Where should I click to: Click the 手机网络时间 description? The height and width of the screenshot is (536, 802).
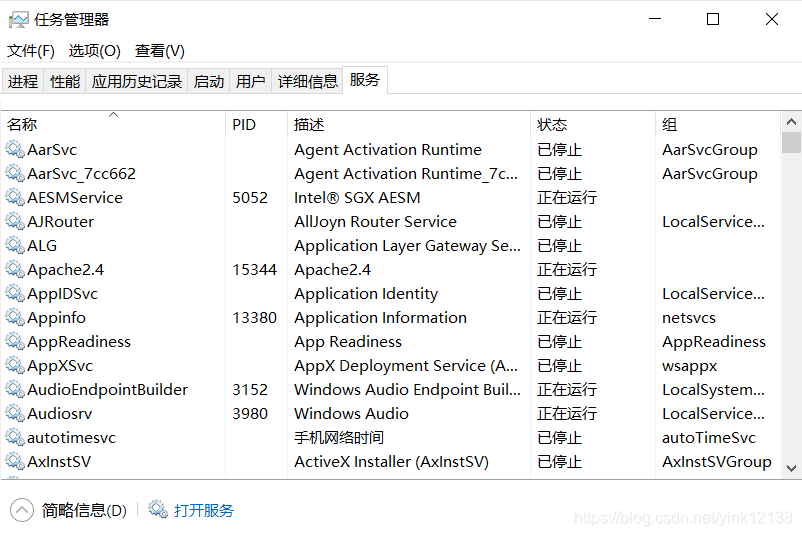pos(339,438)
